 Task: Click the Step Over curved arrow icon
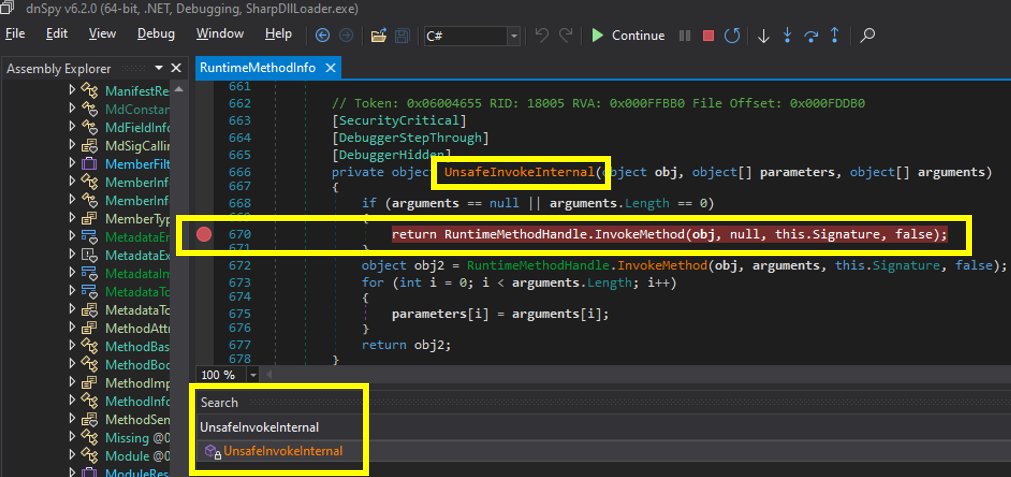click(811, 35)
